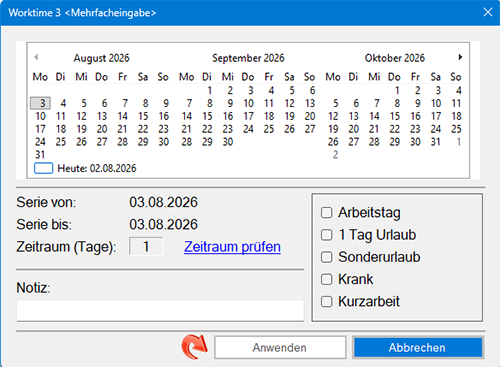The height and width of the screenshot is (367, 500).
Task: Select August 14 in the calendar
Action: pyautogui.click(x=122, y=116)
